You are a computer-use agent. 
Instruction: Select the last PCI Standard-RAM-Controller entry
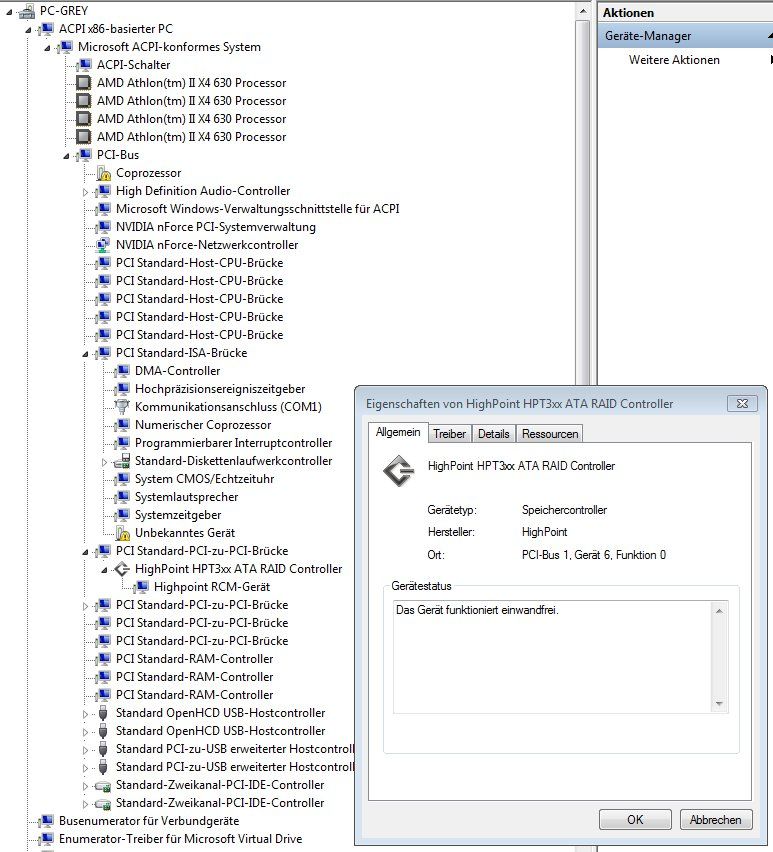pos(194,695)
